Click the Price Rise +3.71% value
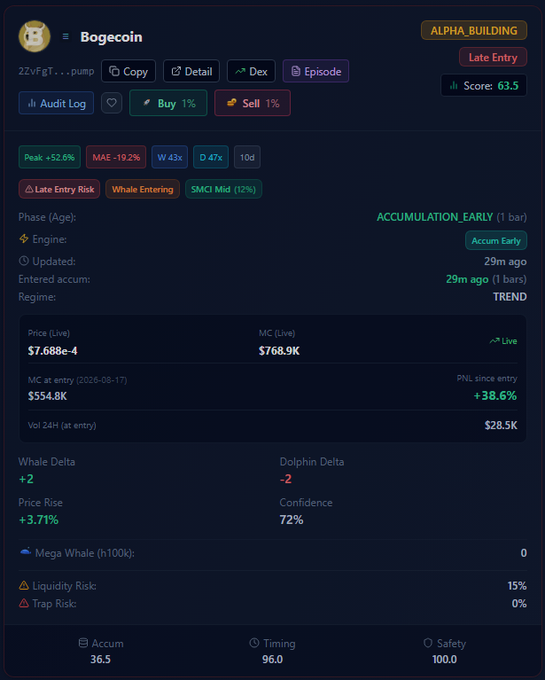This screenshot has width=545, height=680. tap(39, 520)
